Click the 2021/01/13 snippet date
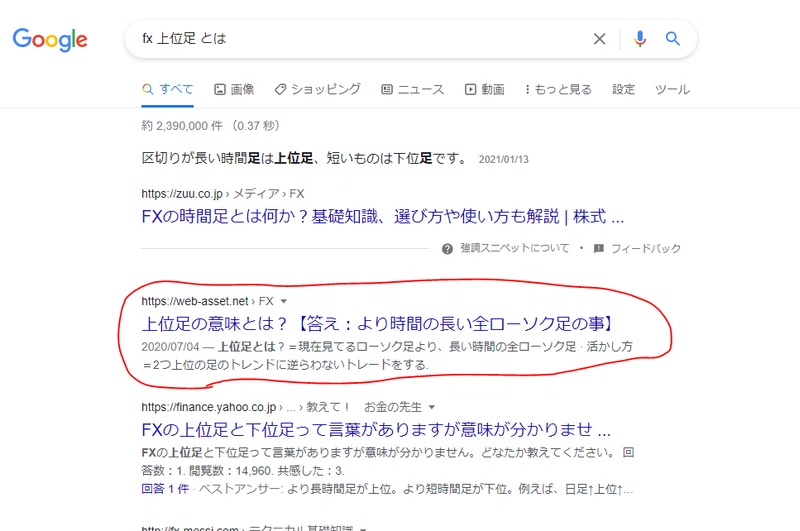 click(x=504, y=159)
